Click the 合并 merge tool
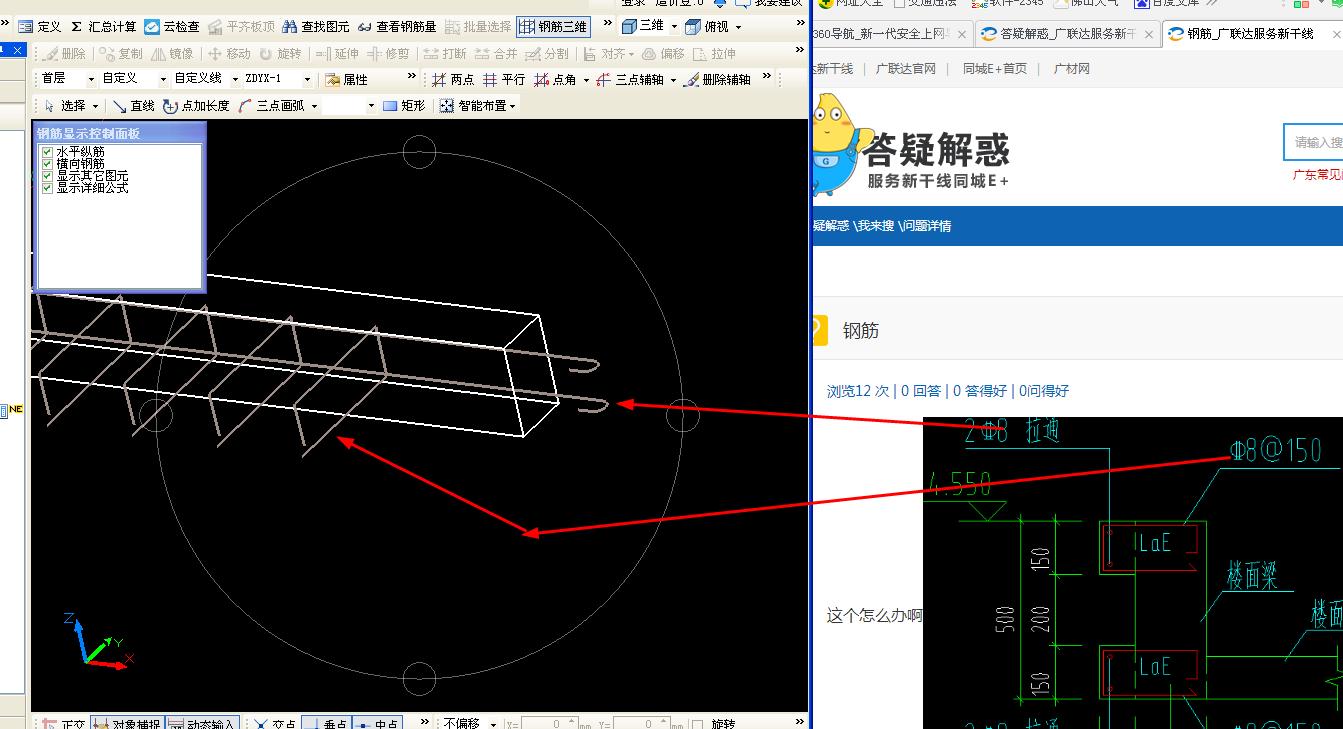Image resolution: width=1343 pixels, height=729 pixels. 496,54
